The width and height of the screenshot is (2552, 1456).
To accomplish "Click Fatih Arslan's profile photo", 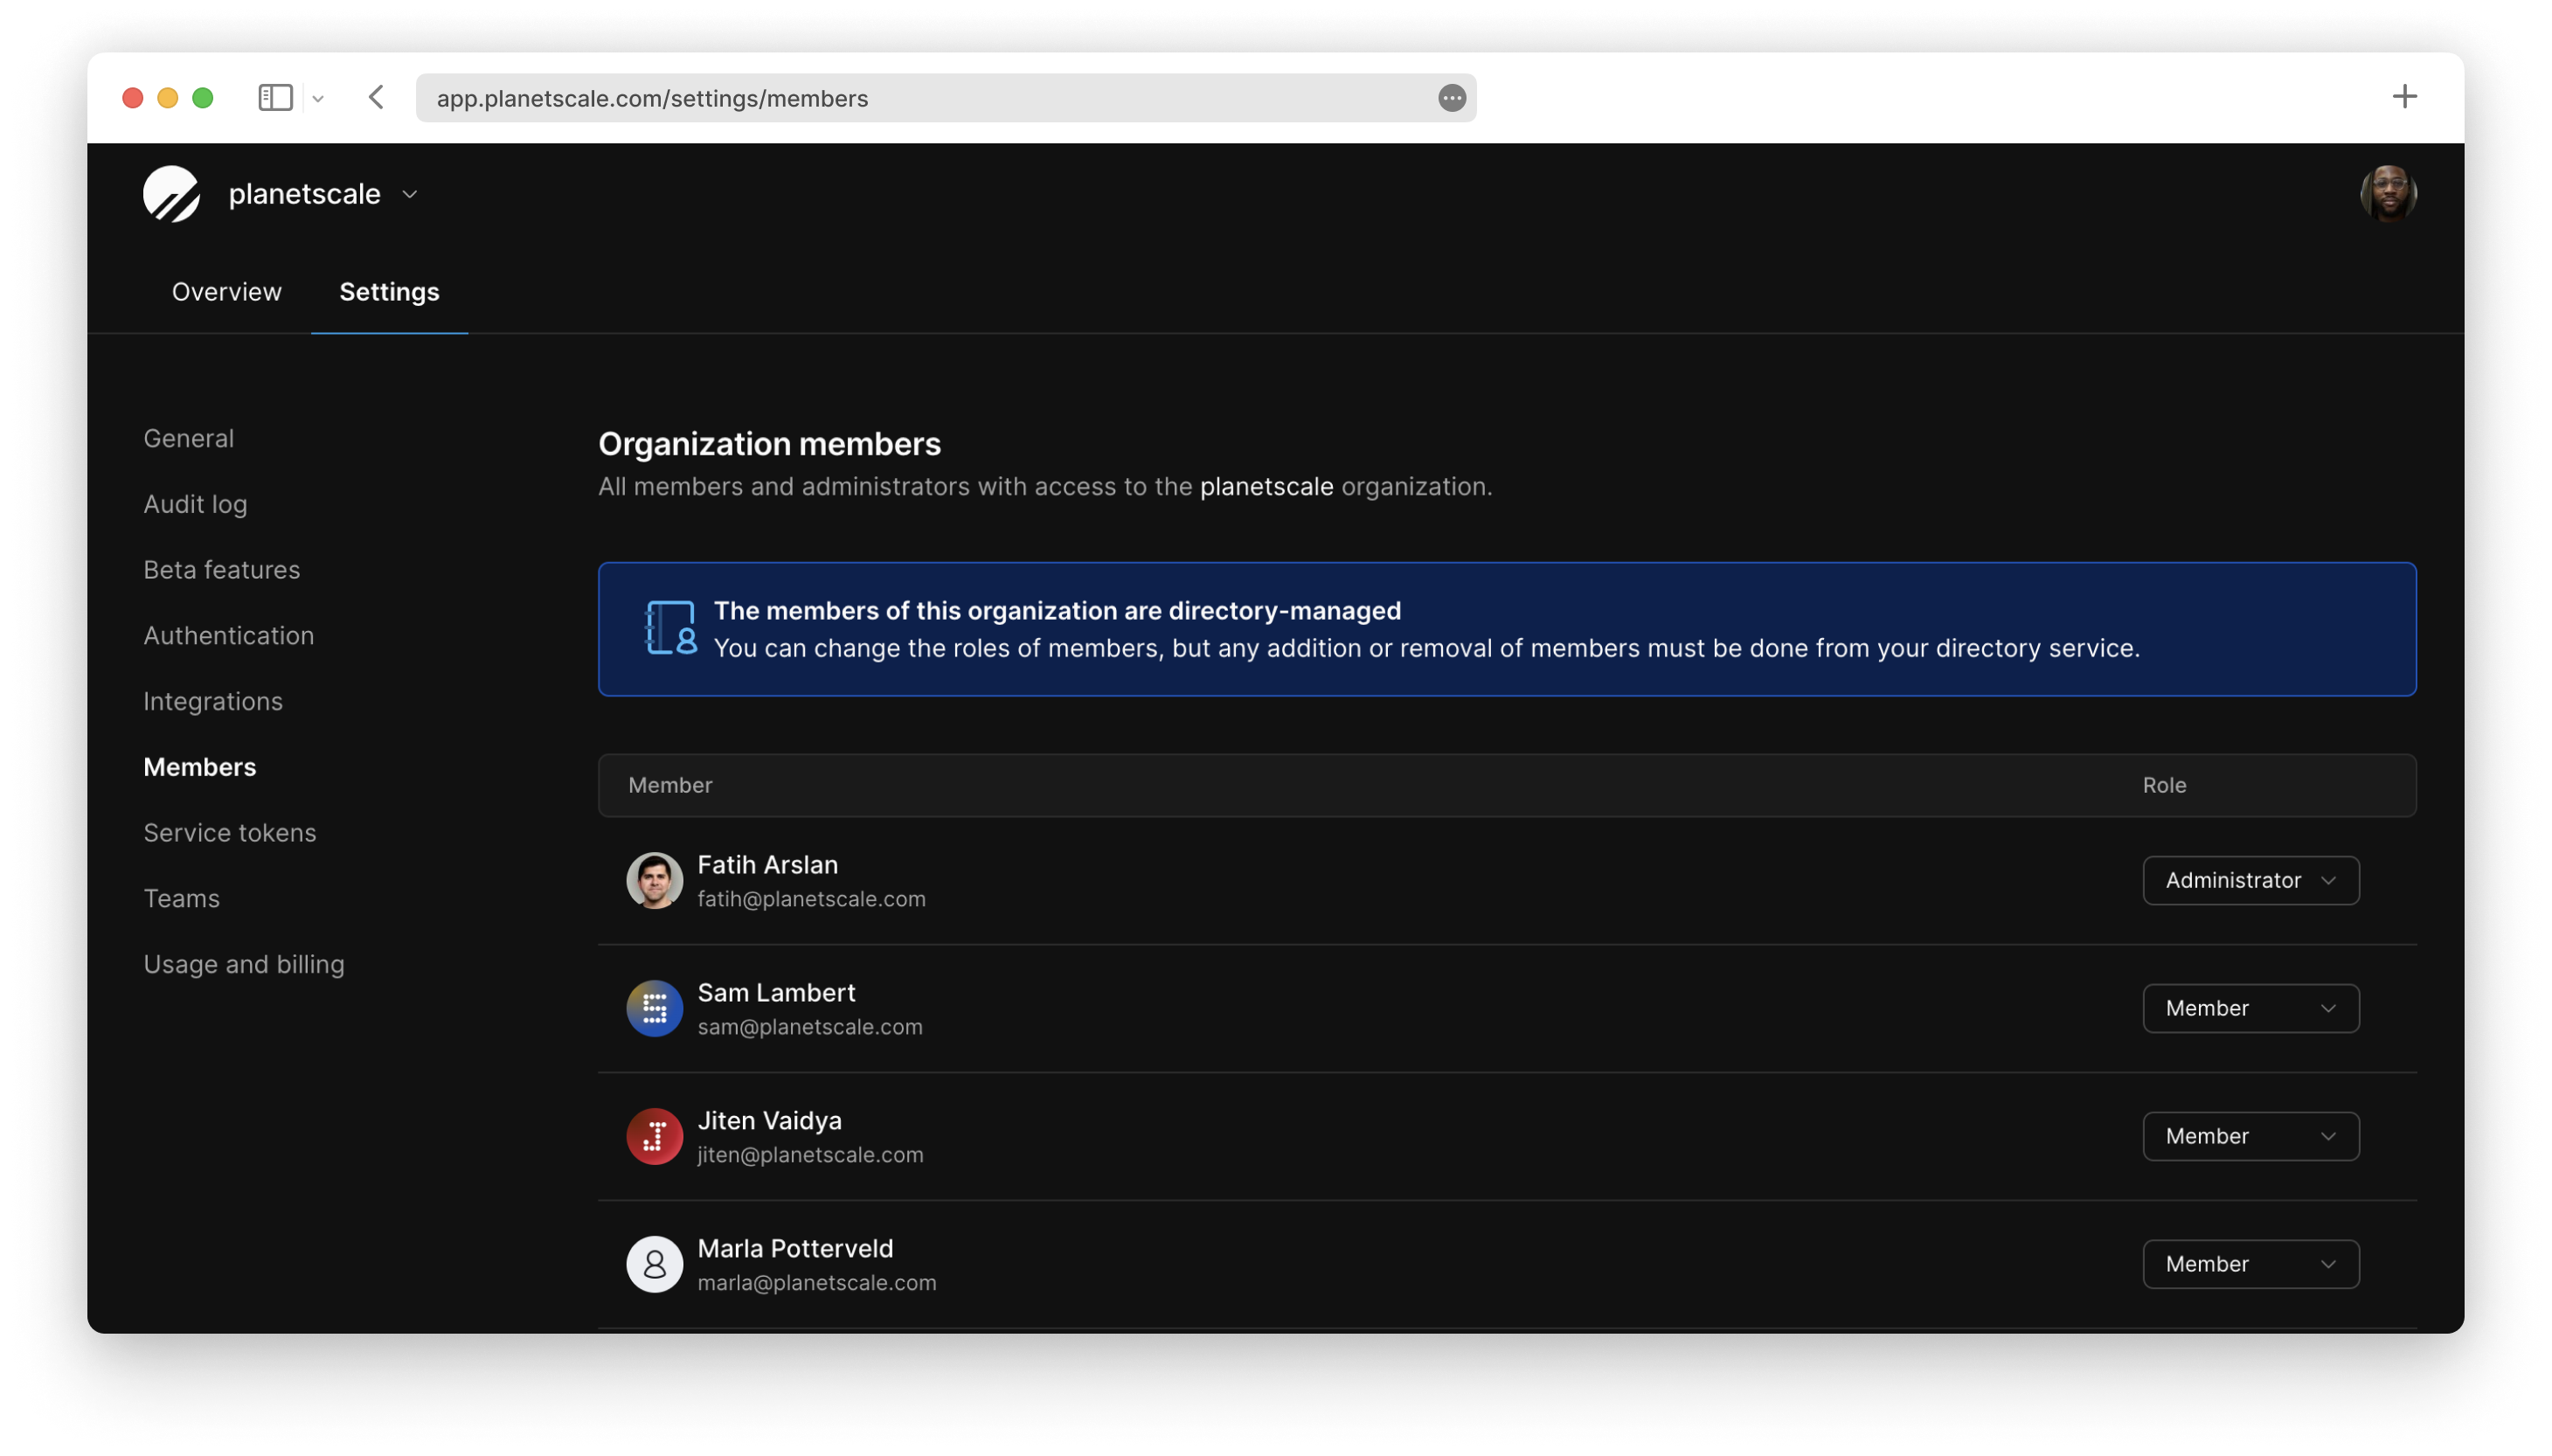I will click(654, 880).
